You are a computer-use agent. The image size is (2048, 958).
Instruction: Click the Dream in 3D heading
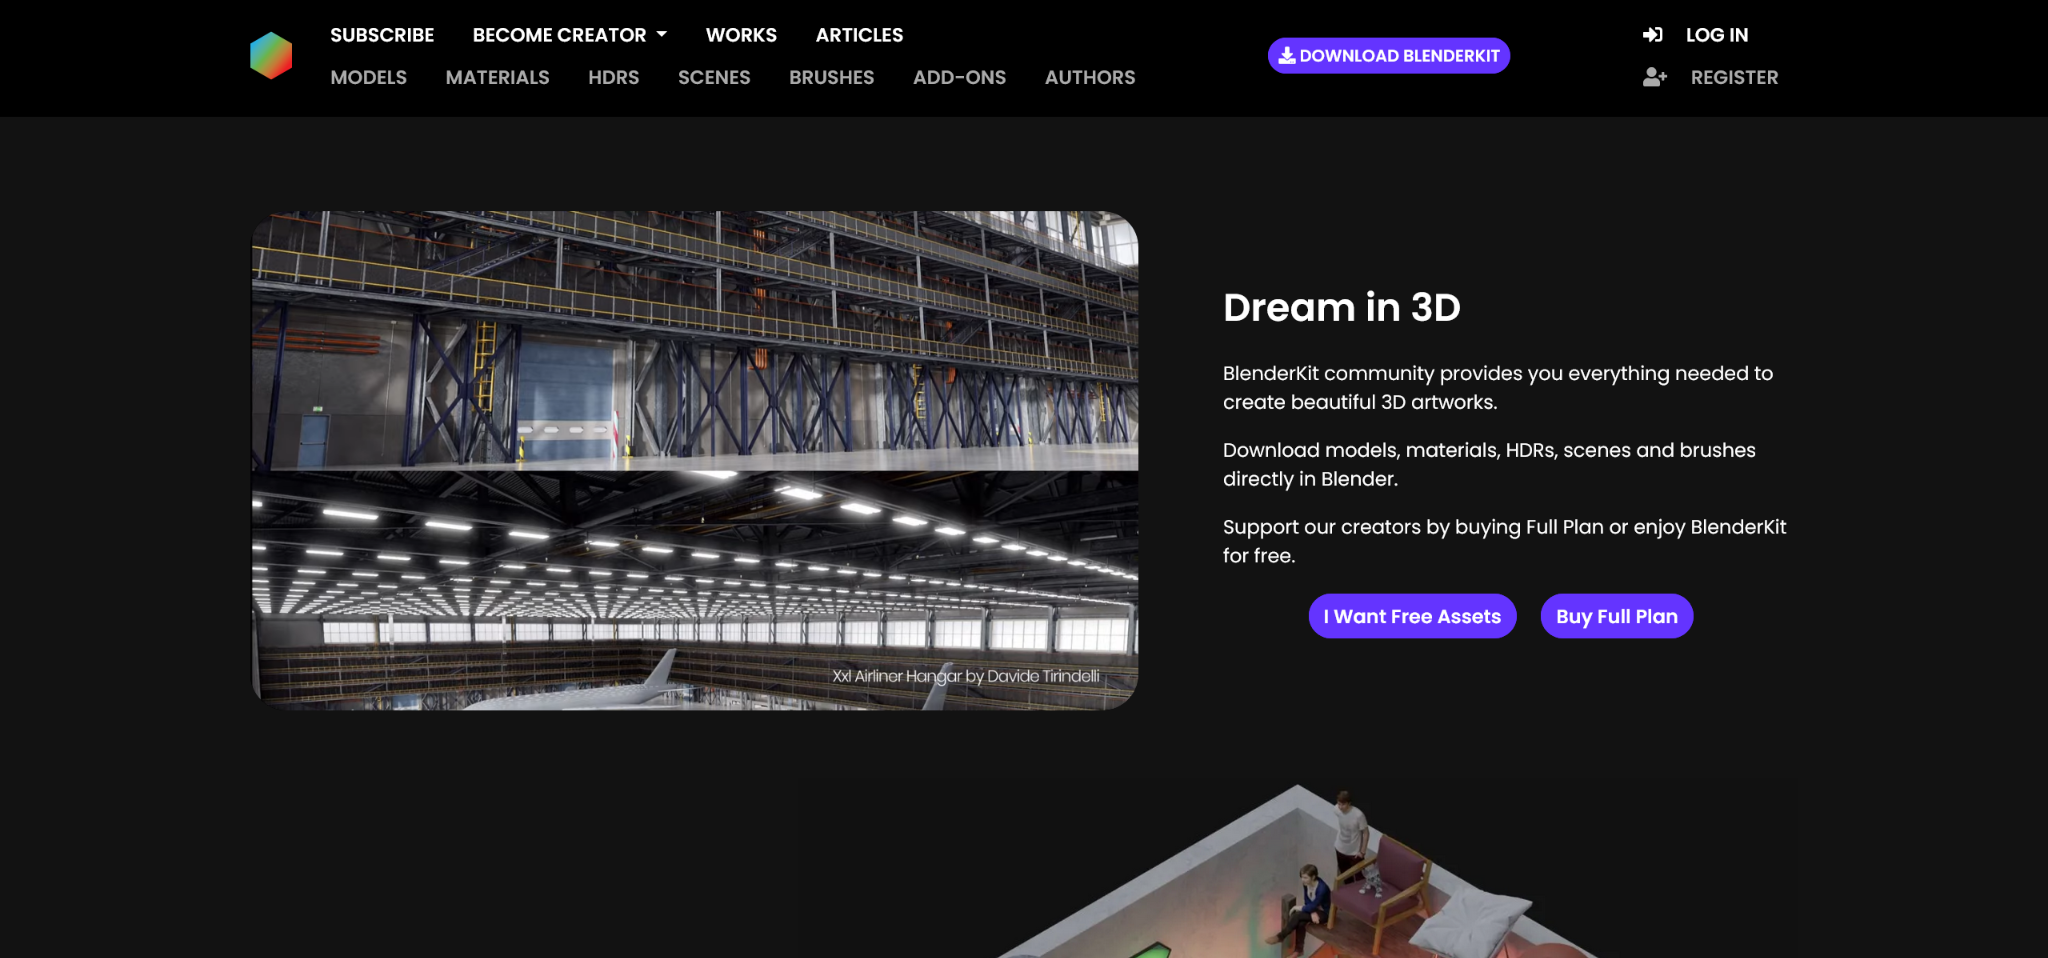click(x=1341, y=307)
